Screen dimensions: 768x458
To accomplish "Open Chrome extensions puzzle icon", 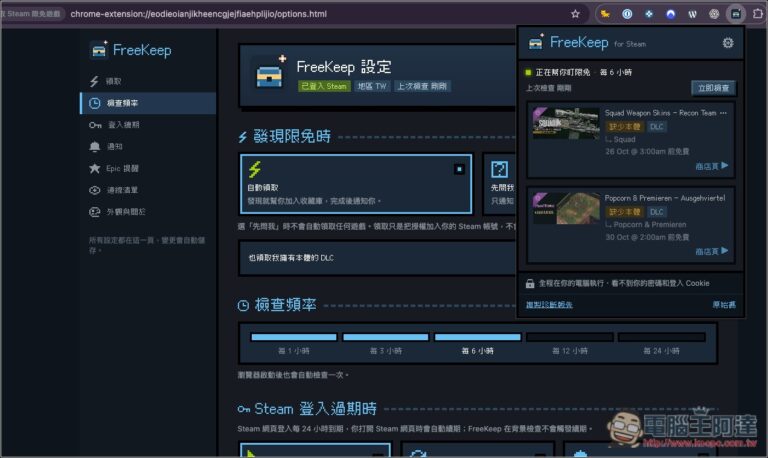I will (x=758, y=14).
